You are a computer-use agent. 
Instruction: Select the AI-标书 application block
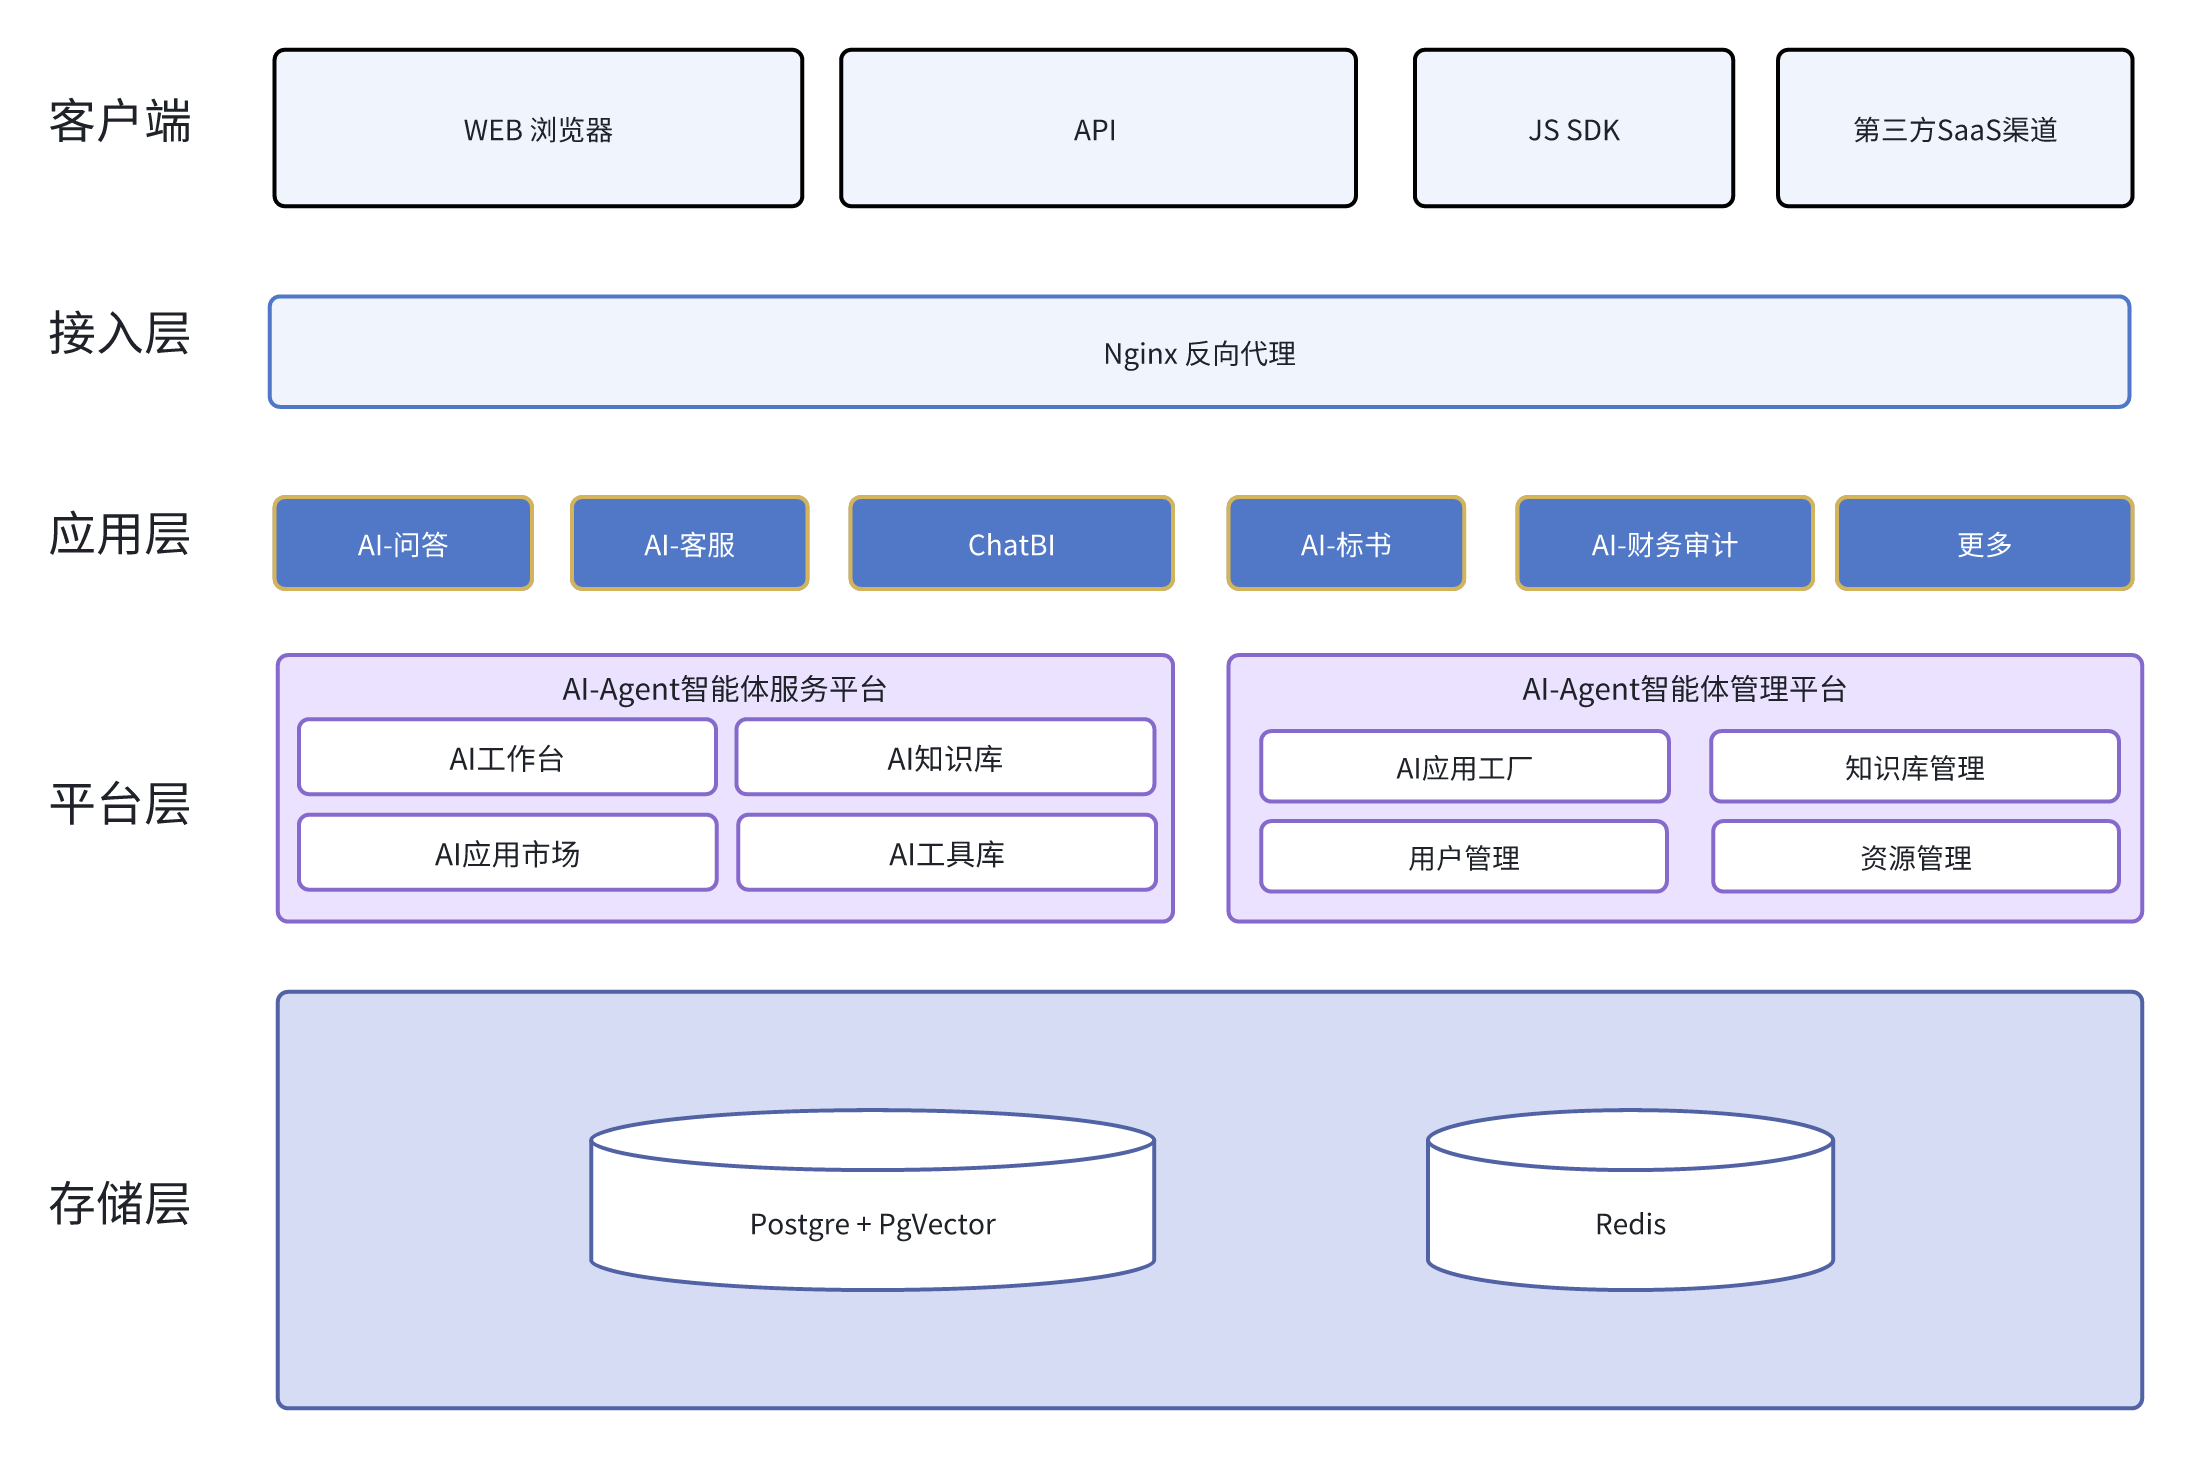[x=1345, y=544]
